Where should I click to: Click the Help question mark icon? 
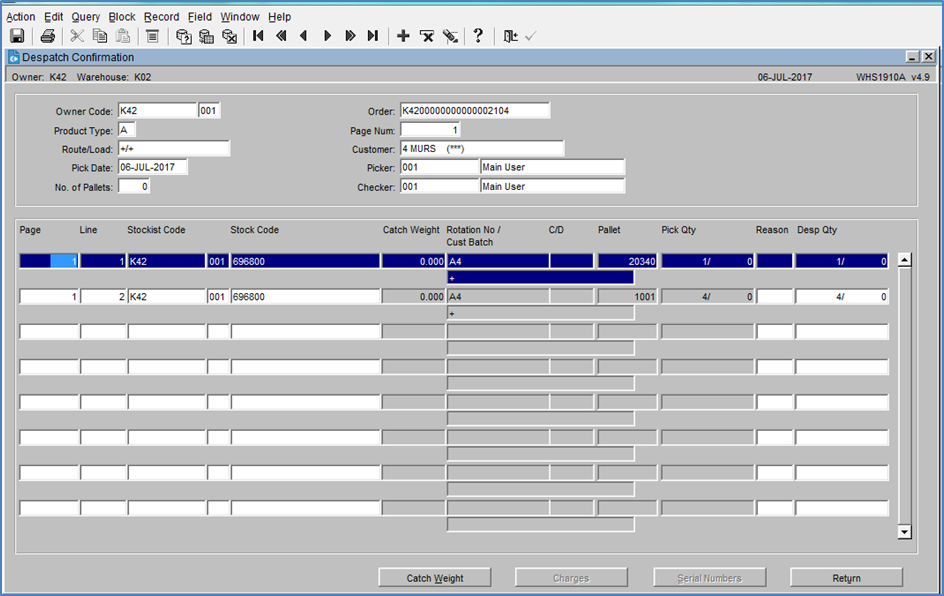point(478,36)
